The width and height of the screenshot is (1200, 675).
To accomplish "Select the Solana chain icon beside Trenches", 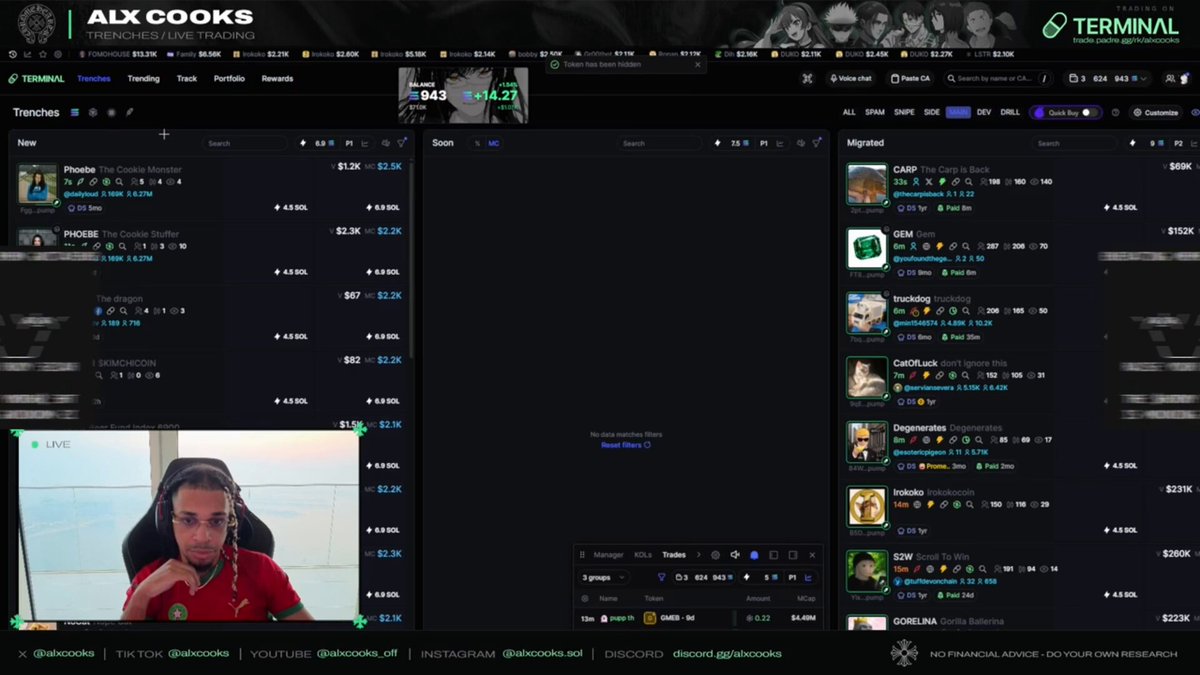I will coord(75,112).
